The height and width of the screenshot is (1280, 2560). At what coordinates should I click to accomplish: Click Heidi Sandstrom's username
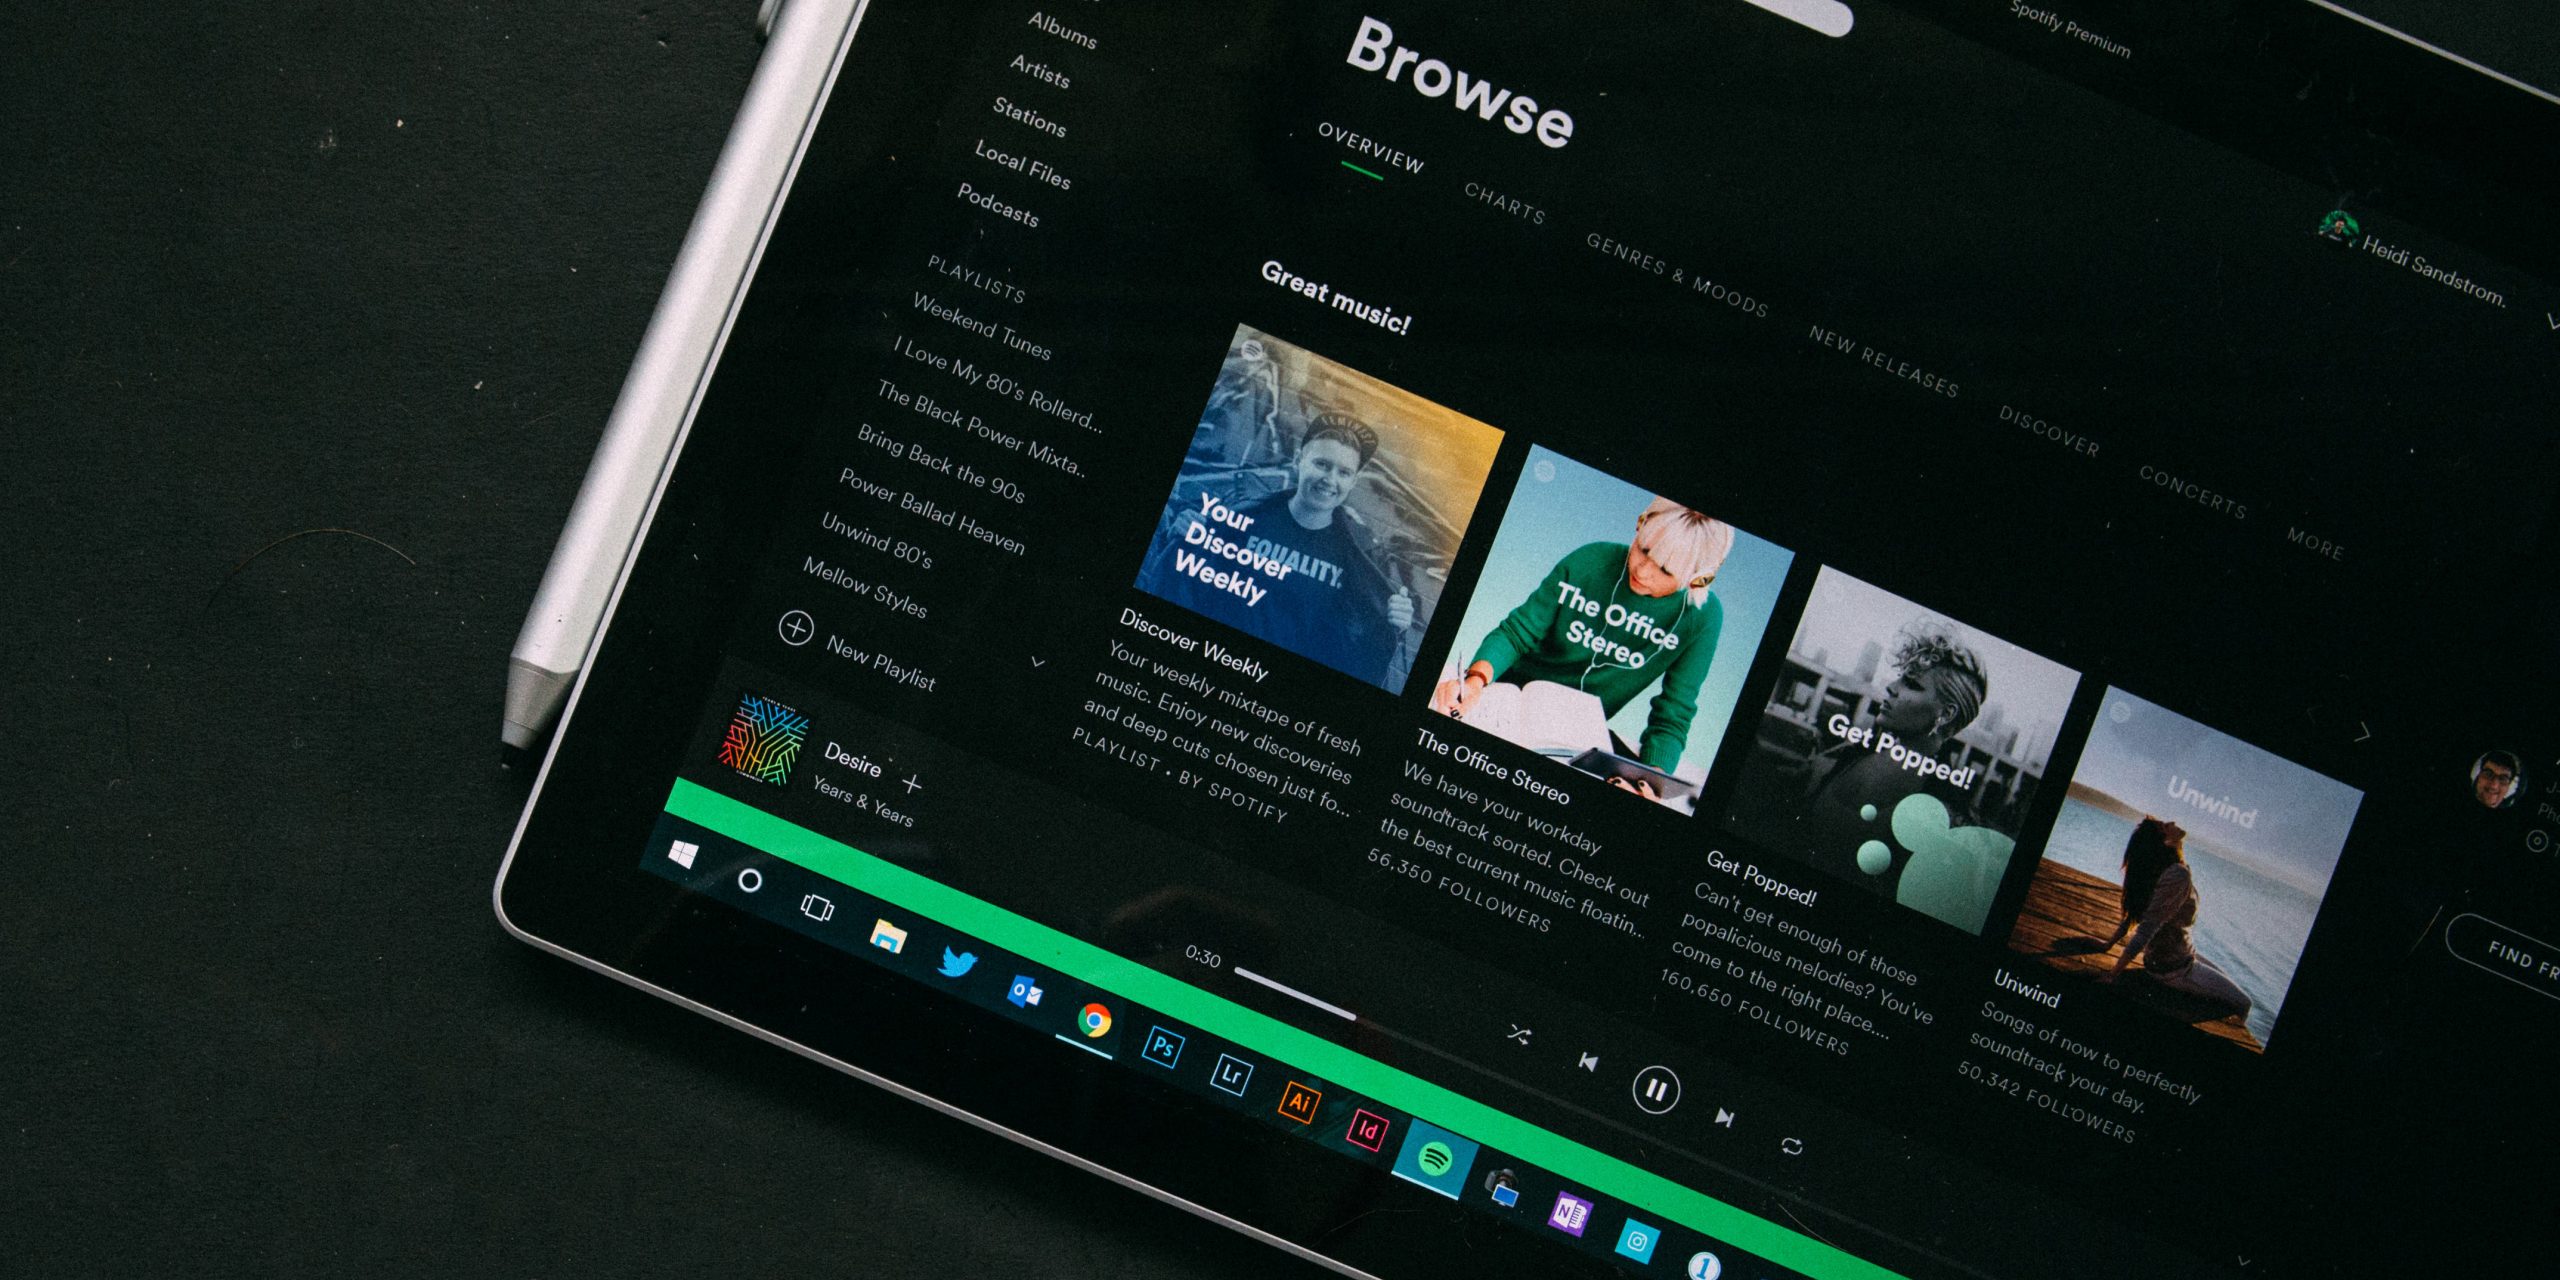click(2434, 270)
